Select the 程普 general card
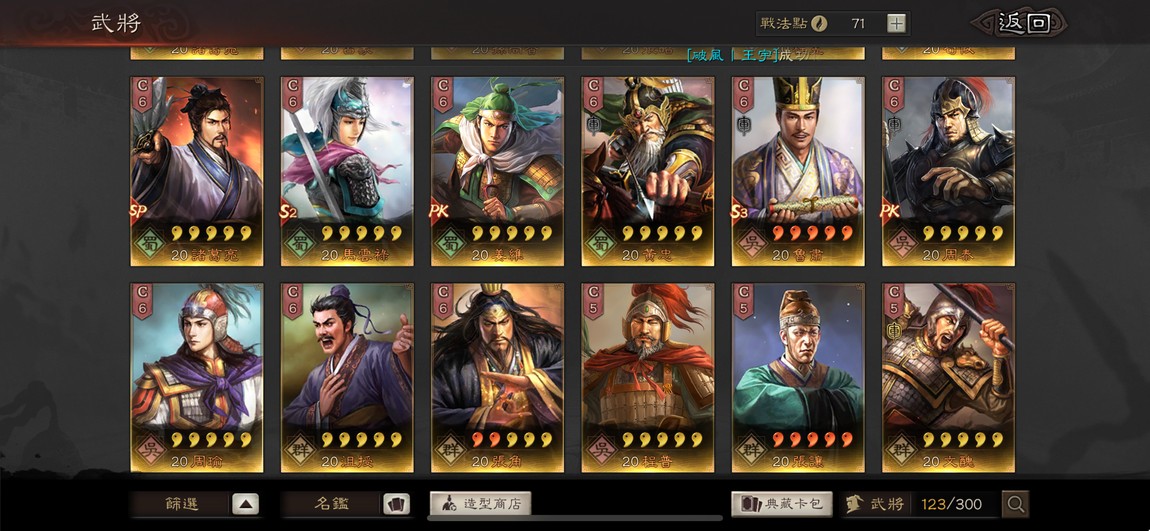1150x531 pixels. pyautogui.click(x=648, y=378)
